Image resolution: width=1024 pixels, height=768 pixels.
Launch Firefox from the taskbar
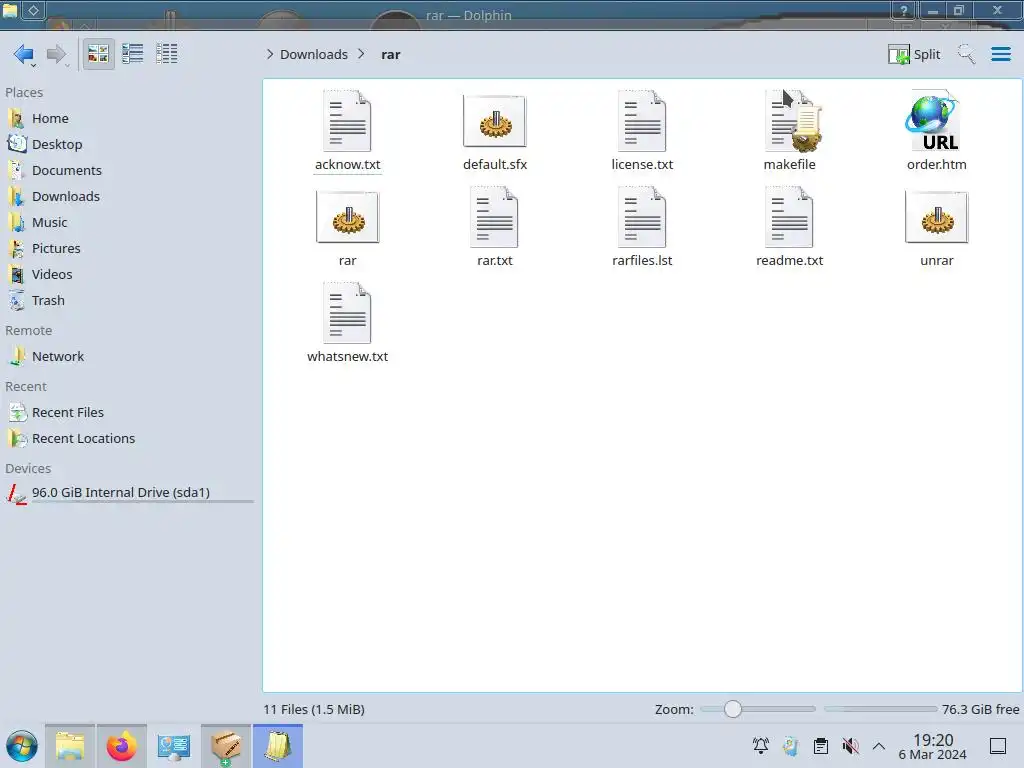(x=121, y=746)
